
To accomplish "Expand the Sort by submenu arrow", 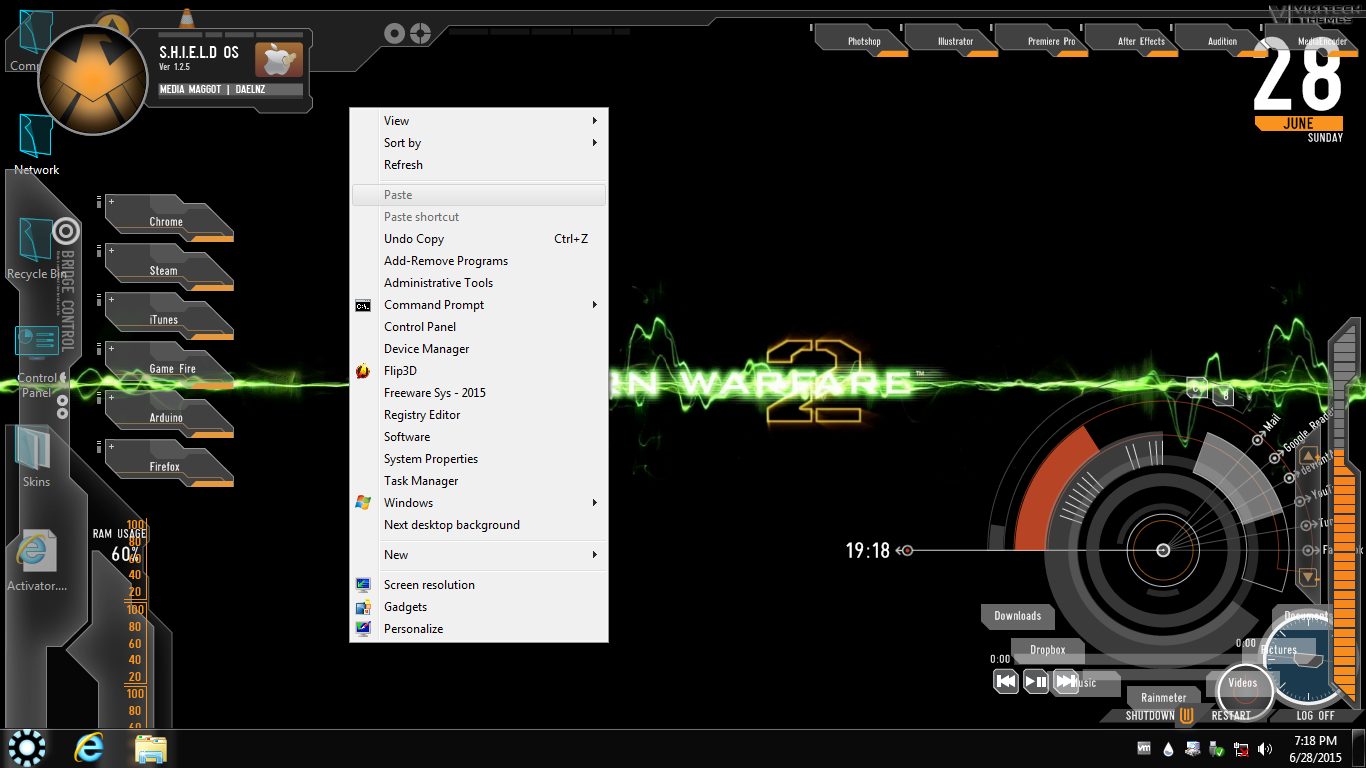I will (594, 143).
